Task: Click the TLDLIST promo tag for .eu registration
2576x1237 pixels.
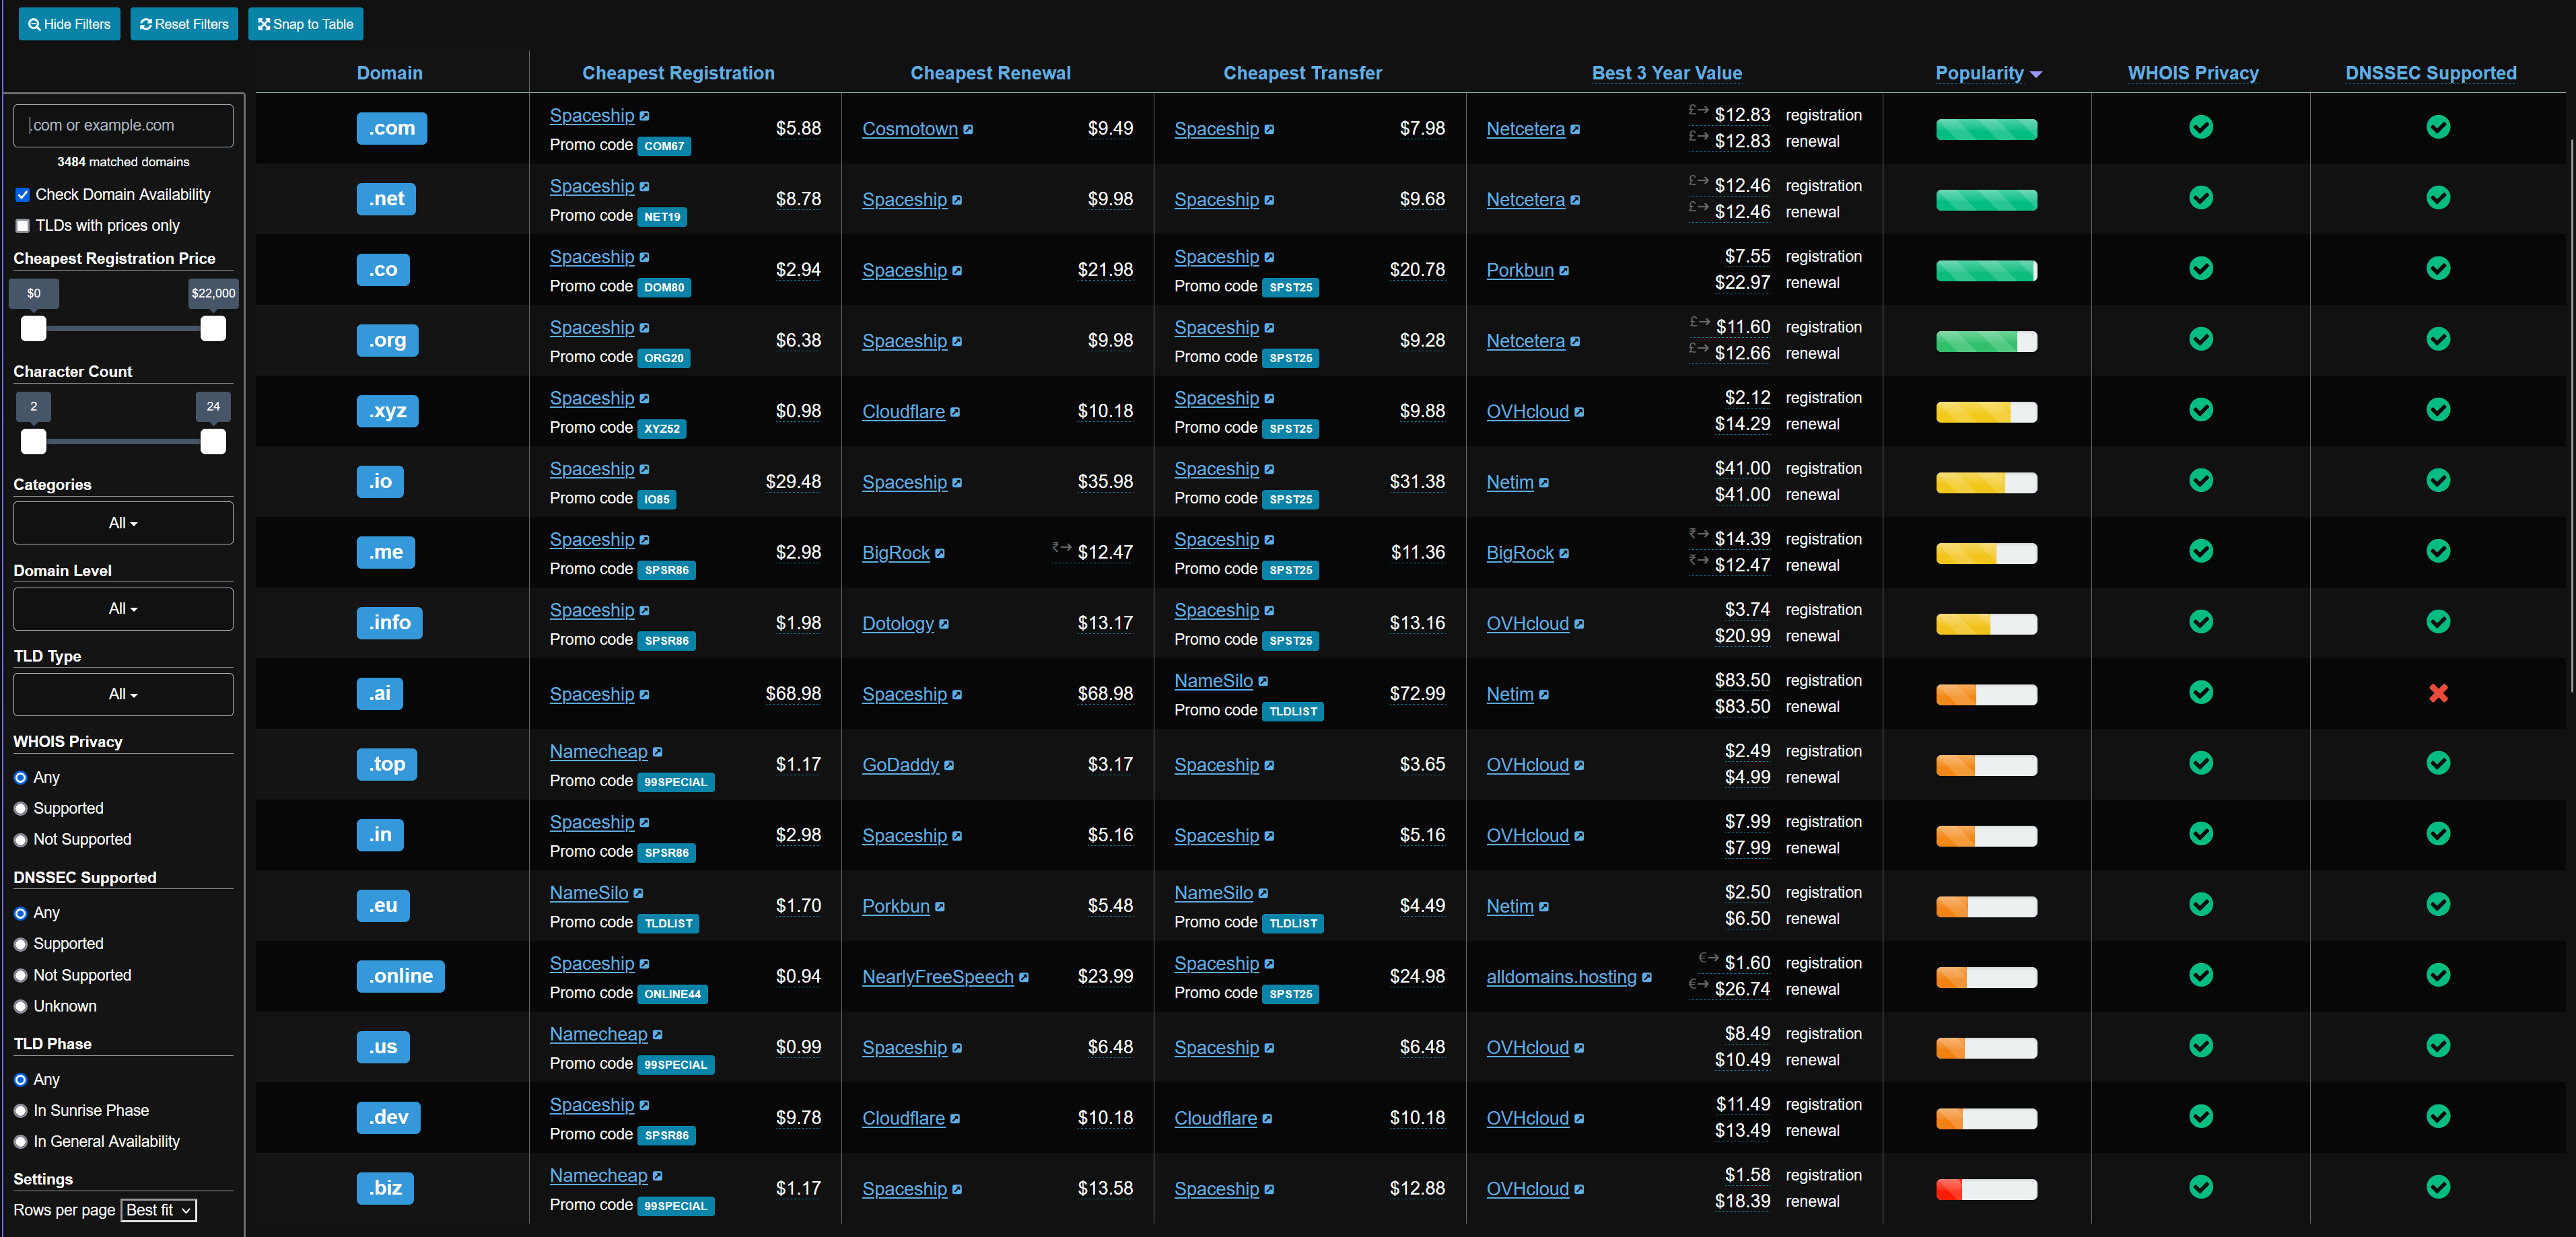Action: pyautogui.click(x=668, y=924)
